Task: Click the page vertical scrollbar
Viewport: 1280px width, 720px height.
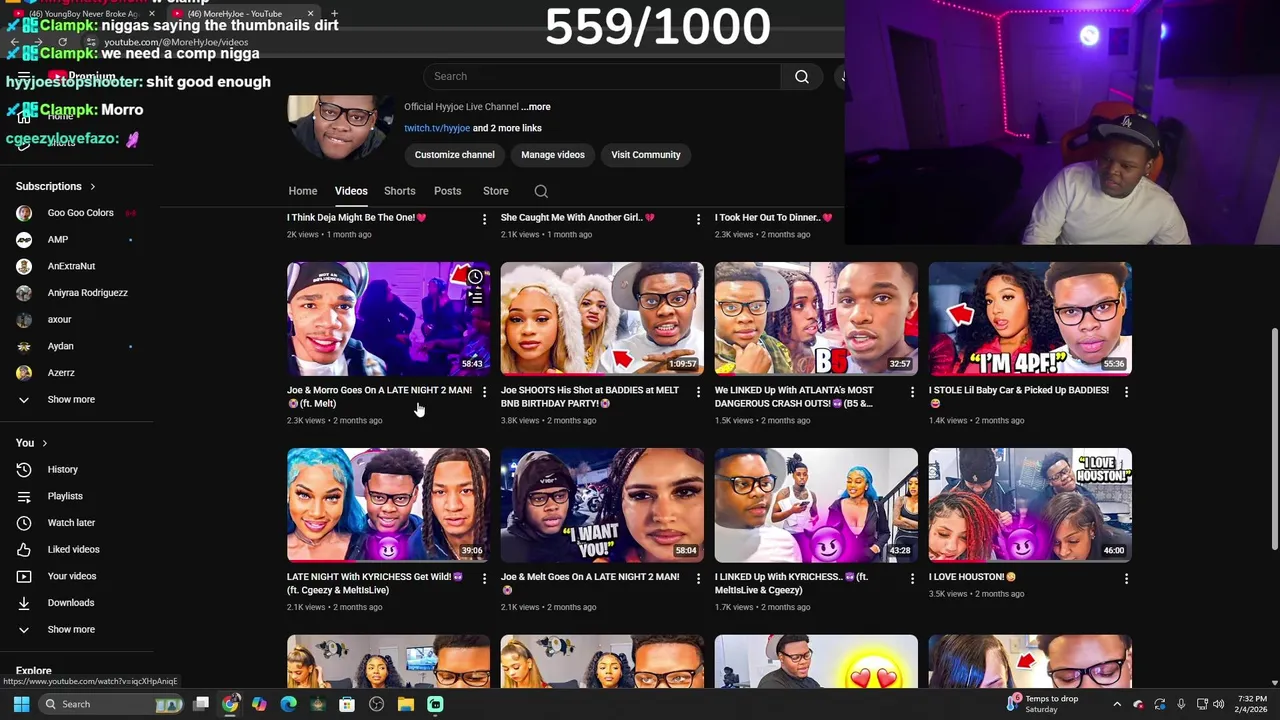Action: (x=1274, y=440)
